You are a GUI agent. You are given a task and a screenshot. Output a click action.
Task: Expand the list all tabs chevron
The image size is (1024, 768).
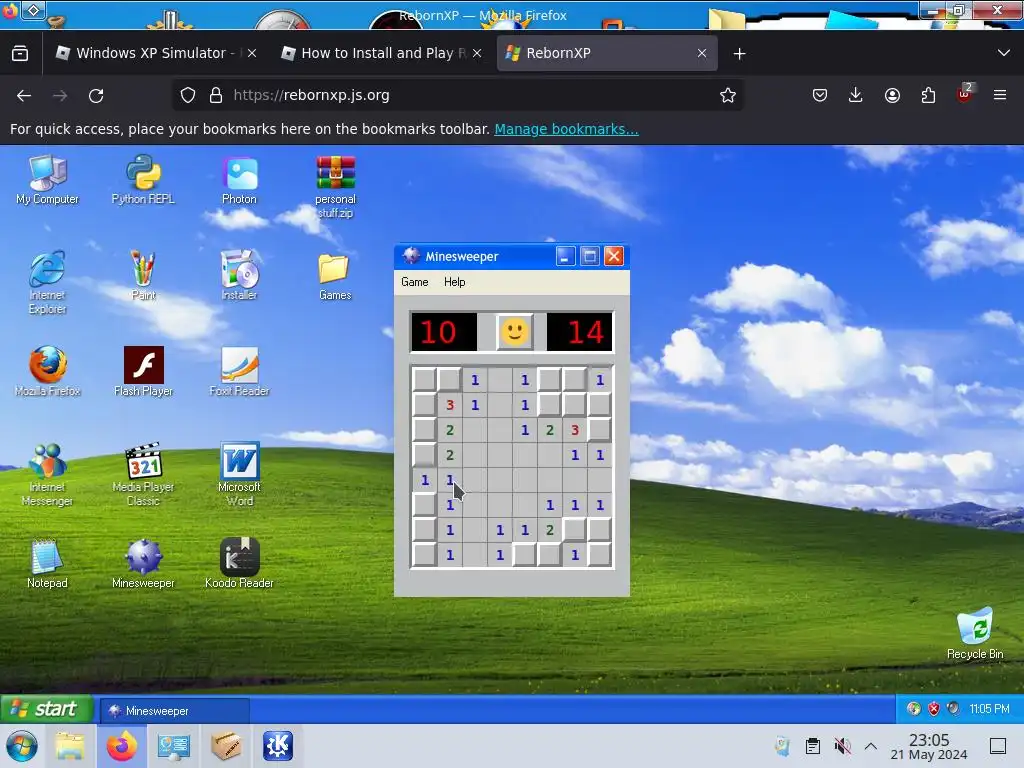[x=1004, y=53]
